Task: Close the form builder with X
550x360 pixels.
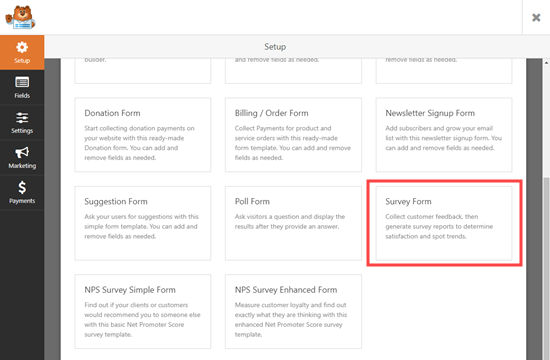Action: coord(536,18)
